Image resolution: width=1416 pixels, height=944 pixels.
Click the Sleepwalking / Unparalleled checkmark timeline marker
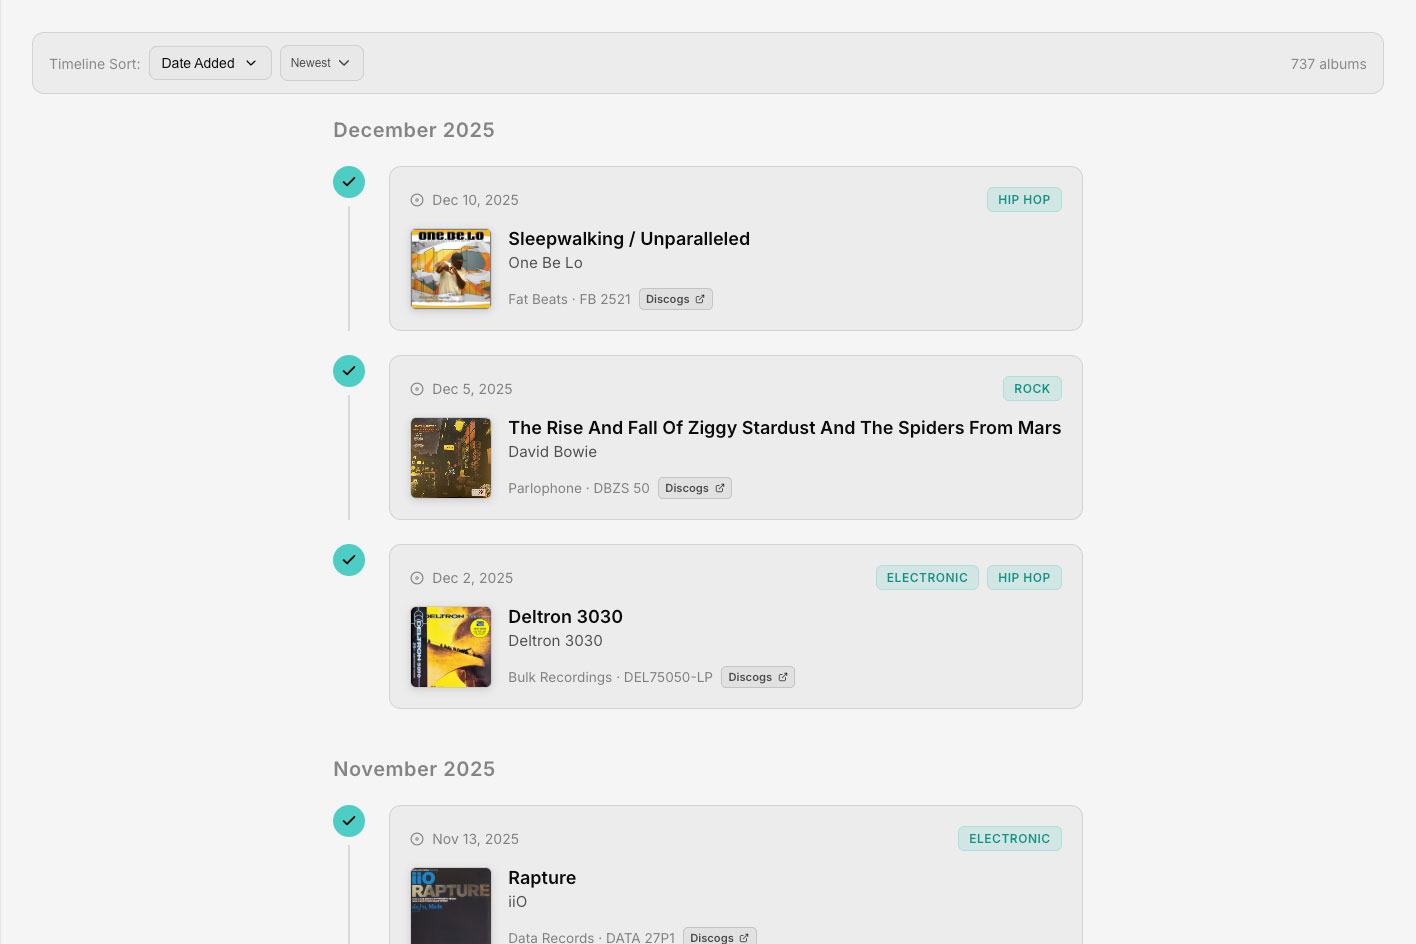(349, 182)
